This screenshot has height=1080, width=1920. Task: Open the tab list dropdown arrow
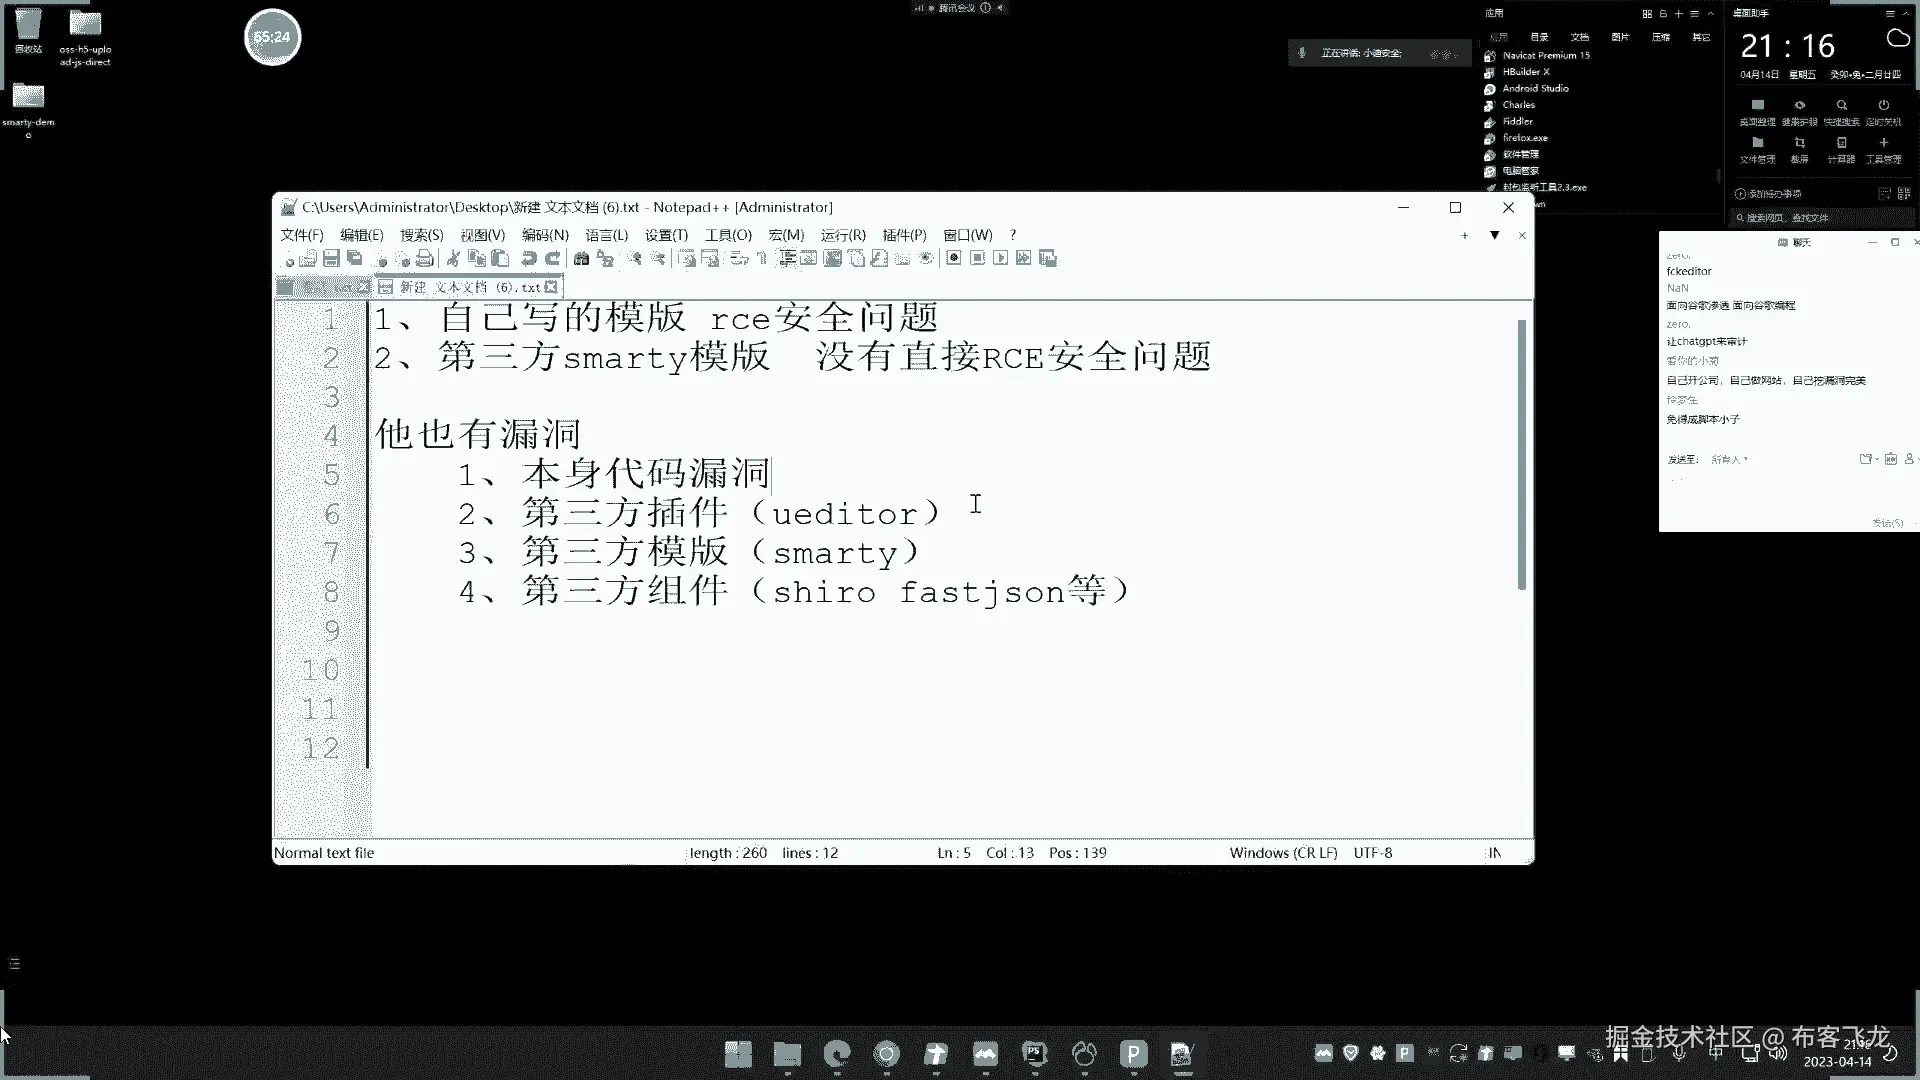tap(1494, 236)
